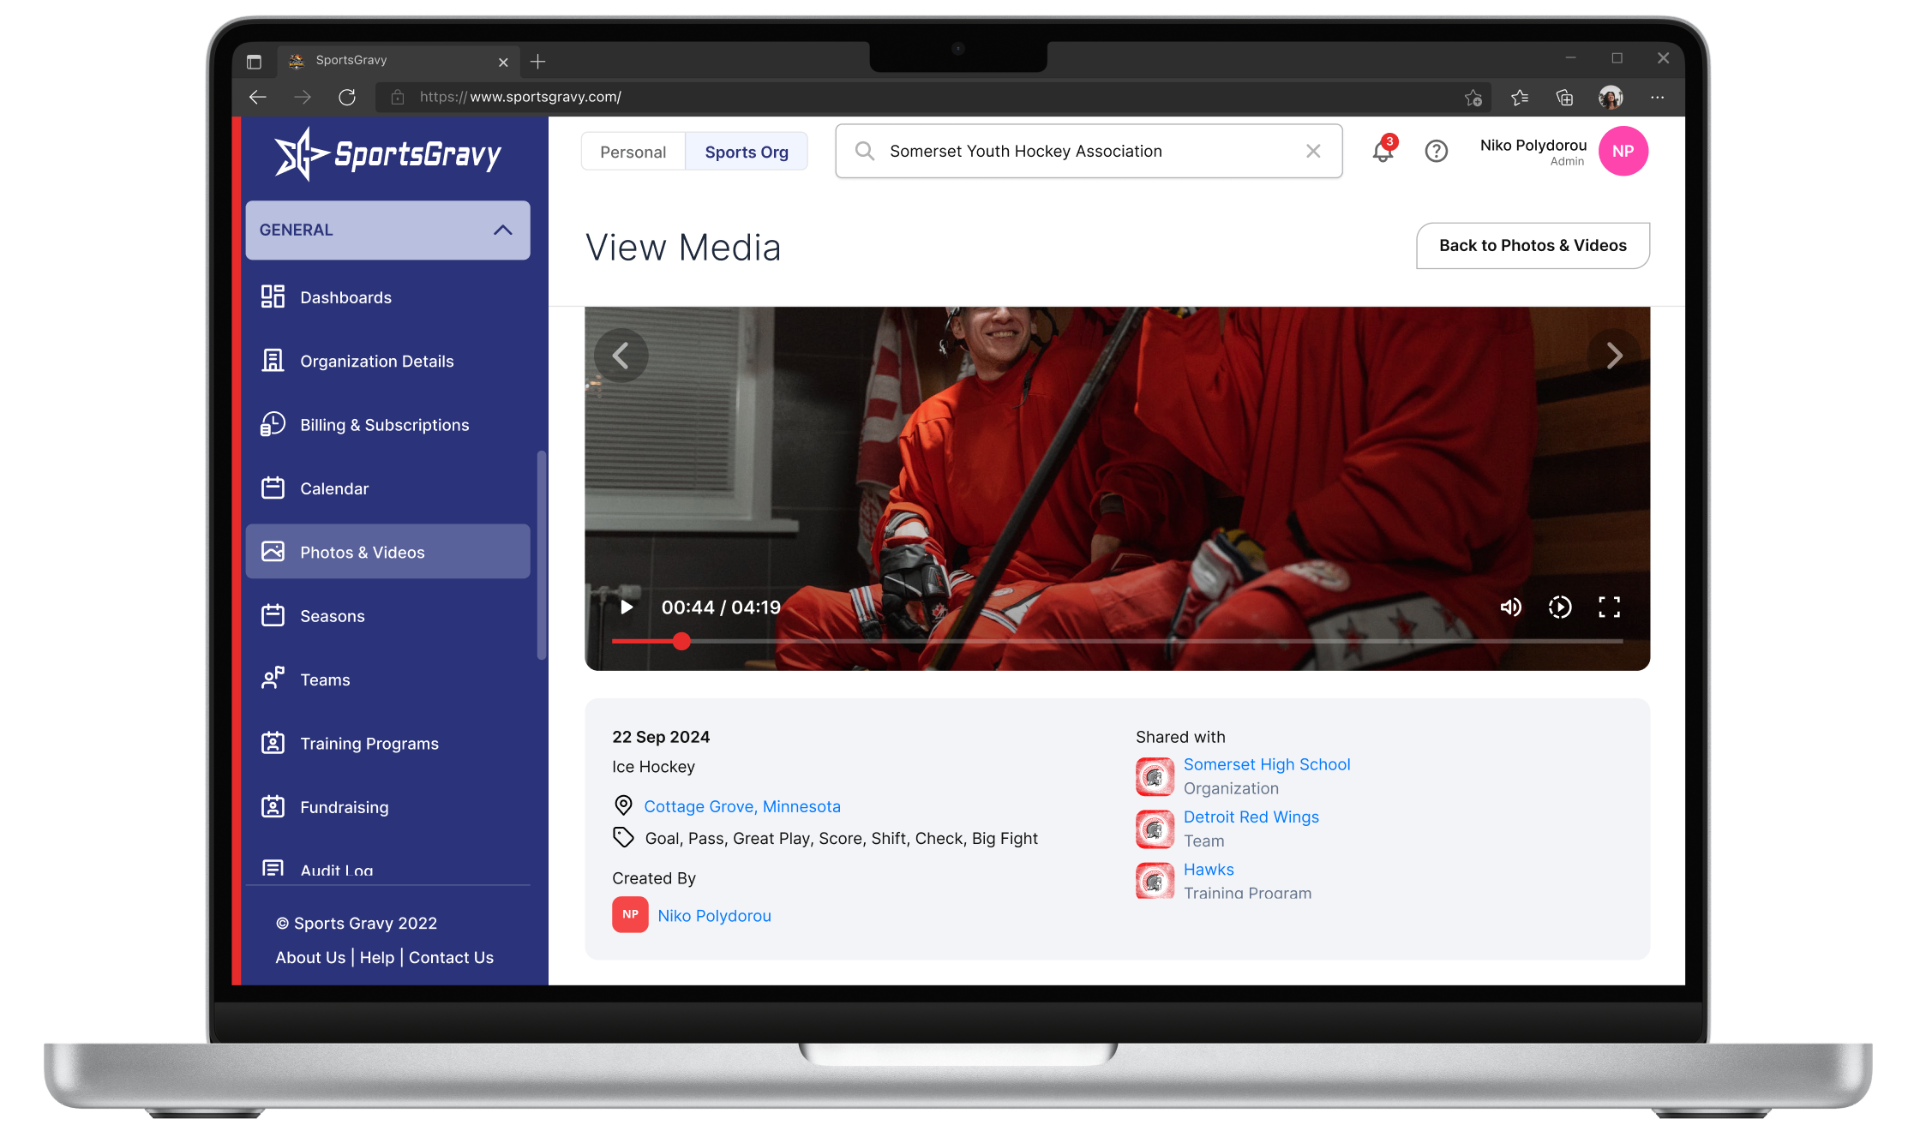Click the About Us footer link
This screenshot has height=1131, width=1920.
[310, 957]
